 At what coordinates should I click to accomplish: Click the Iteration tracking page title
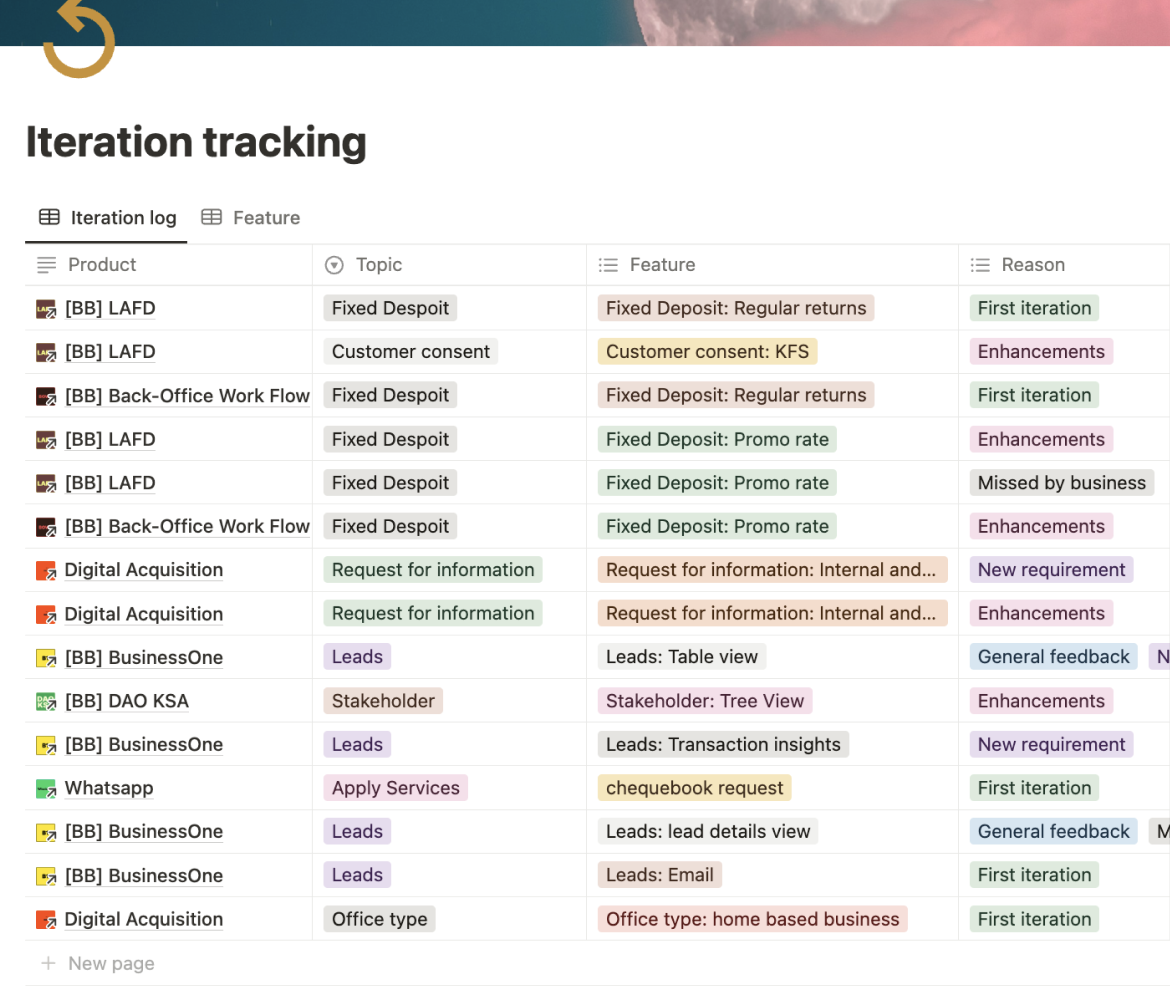(x=196, y=142)
